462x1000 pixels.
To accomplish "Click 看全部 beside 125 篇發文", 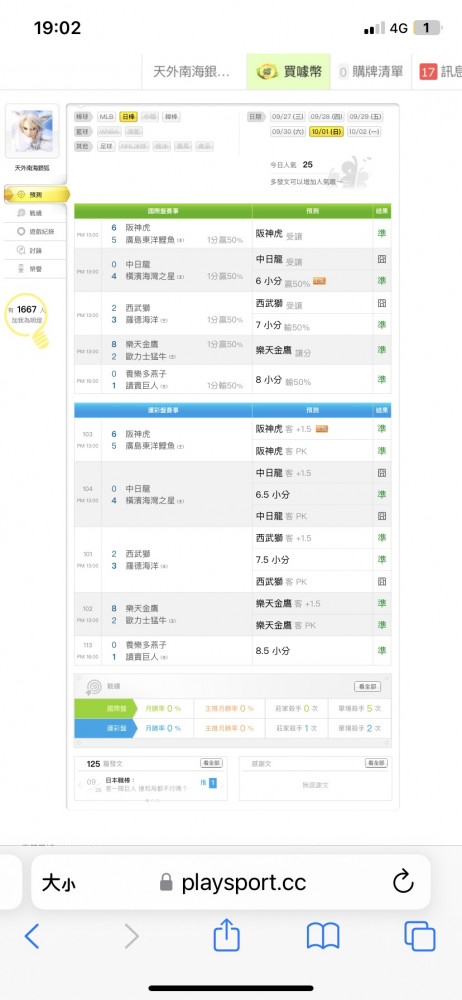I will coord(212,763).
